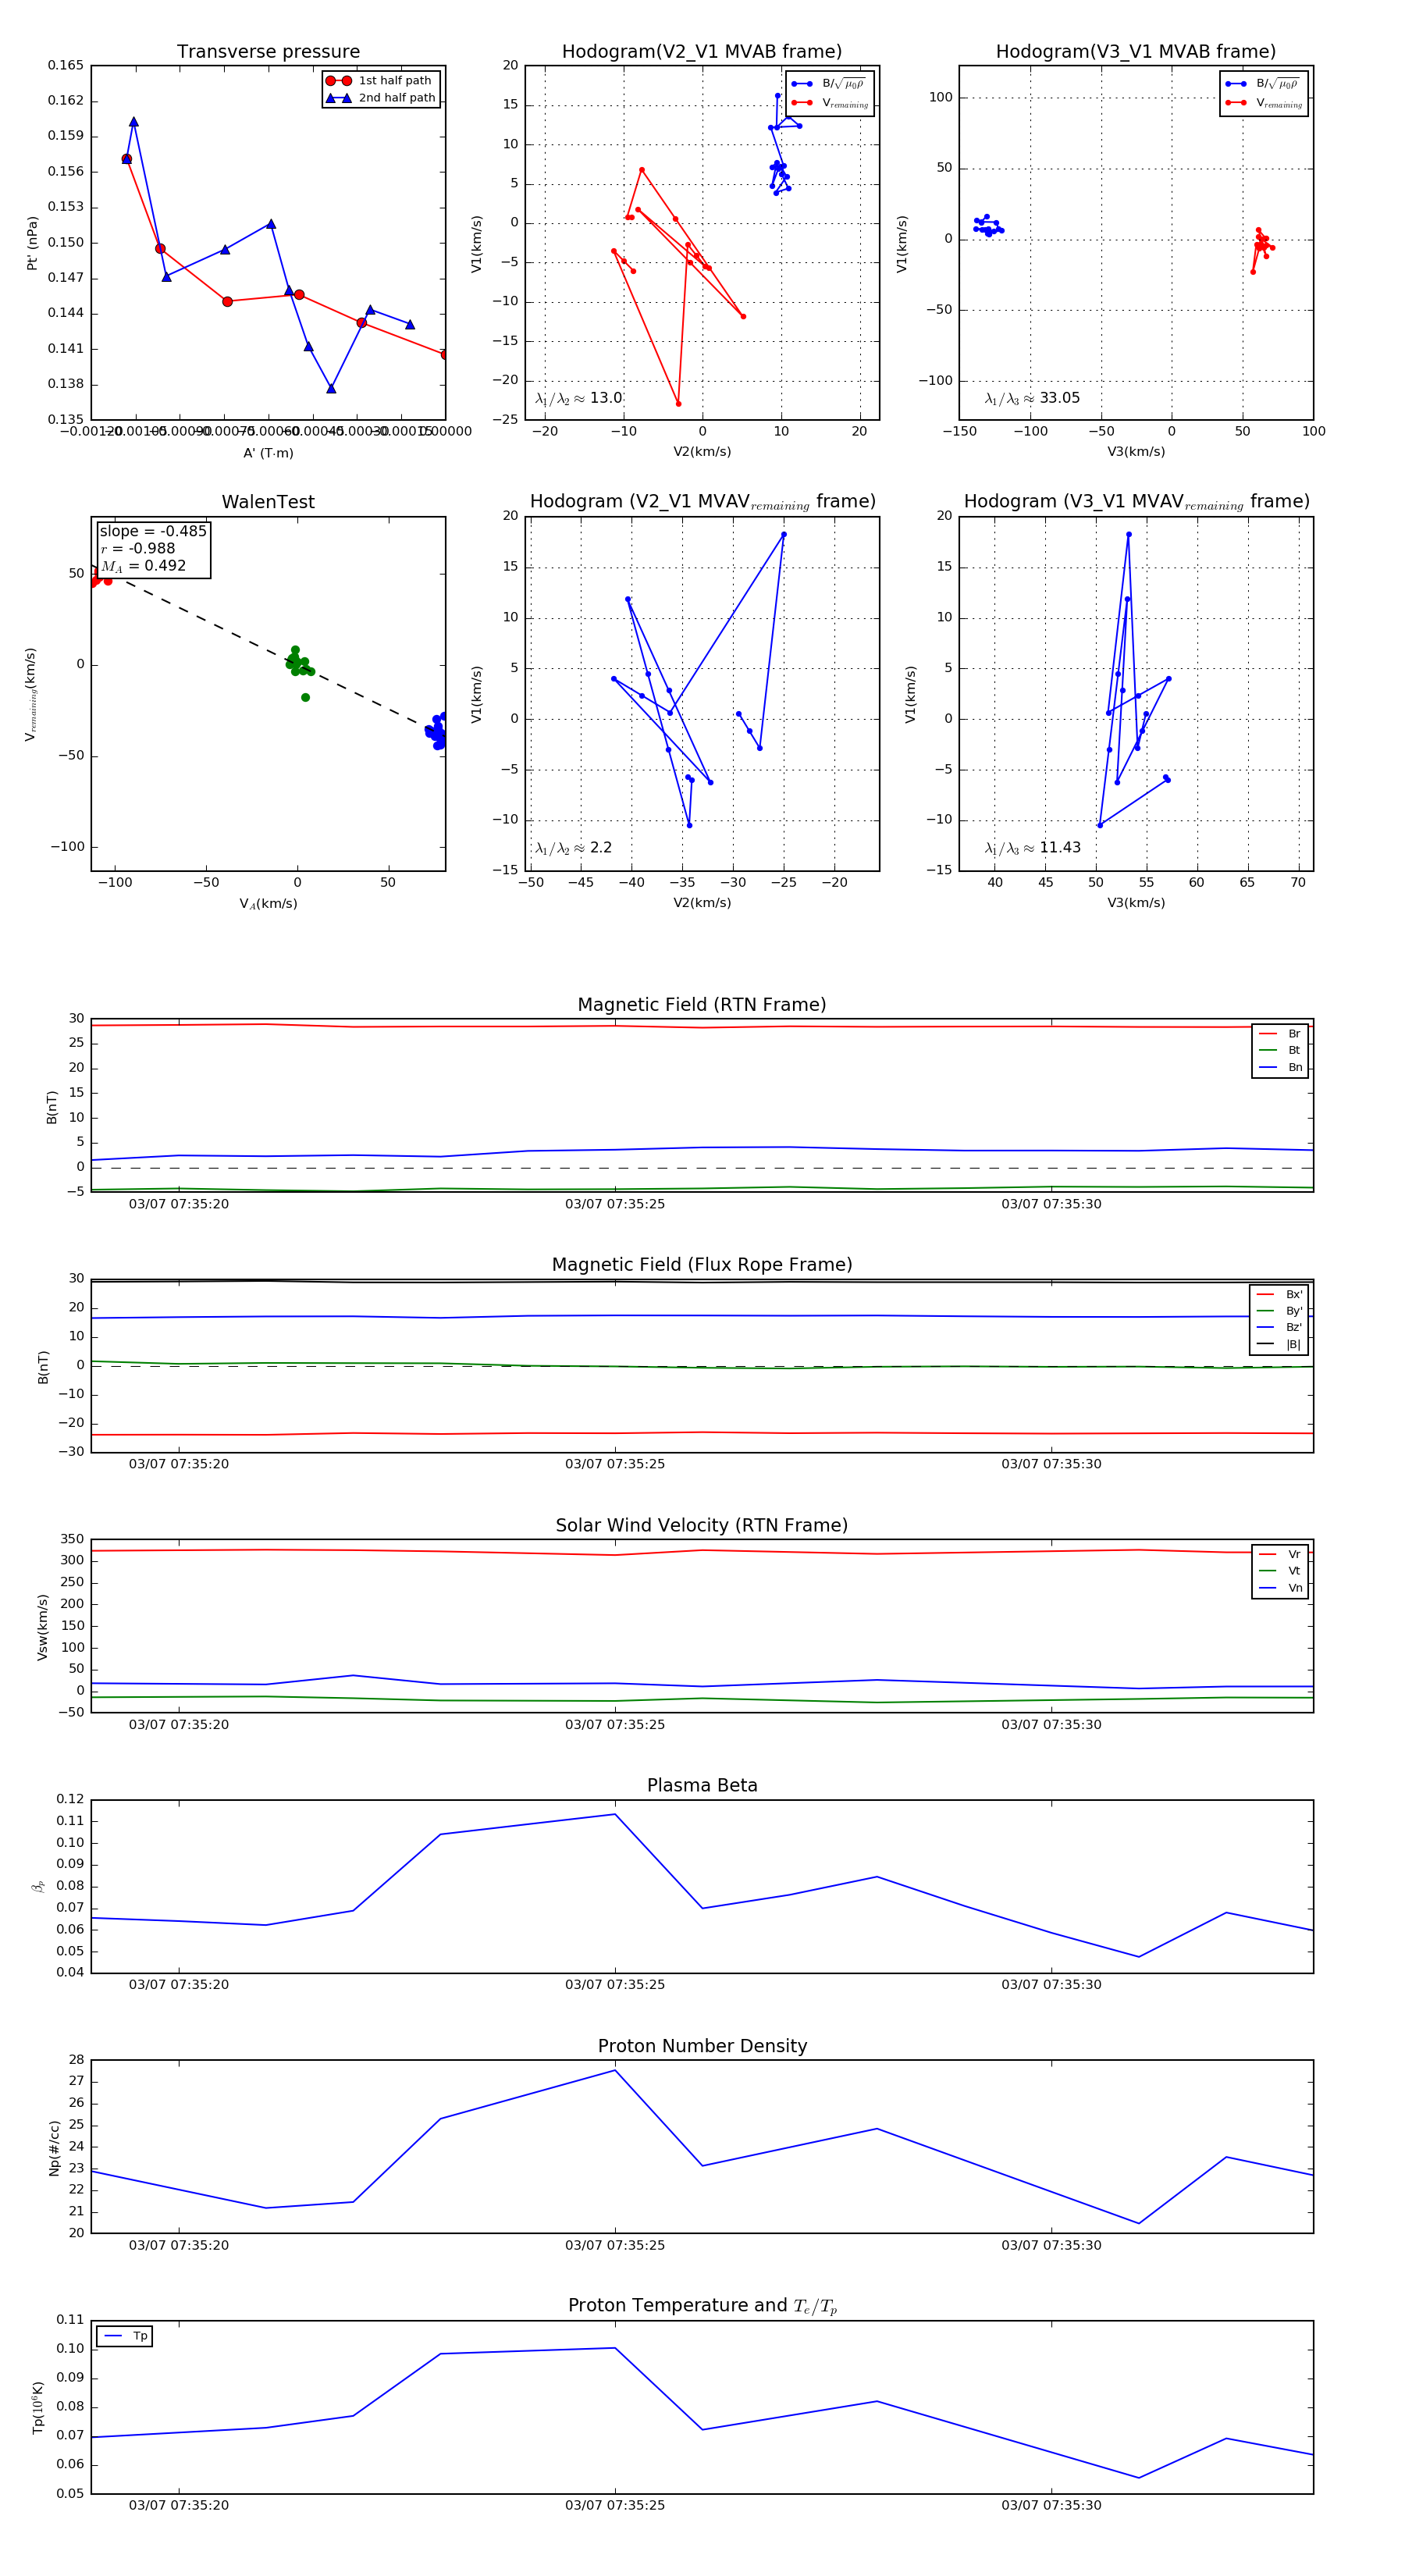
Task: Click the 'V_A(km/s)' axis label
Action: coord(268,904)
